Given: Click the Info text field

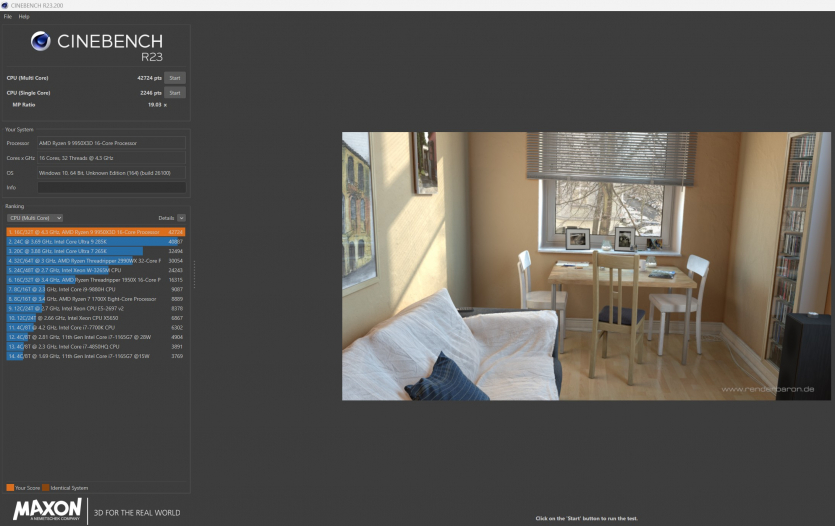Looking at the screenshot, I should click(111, 187).
